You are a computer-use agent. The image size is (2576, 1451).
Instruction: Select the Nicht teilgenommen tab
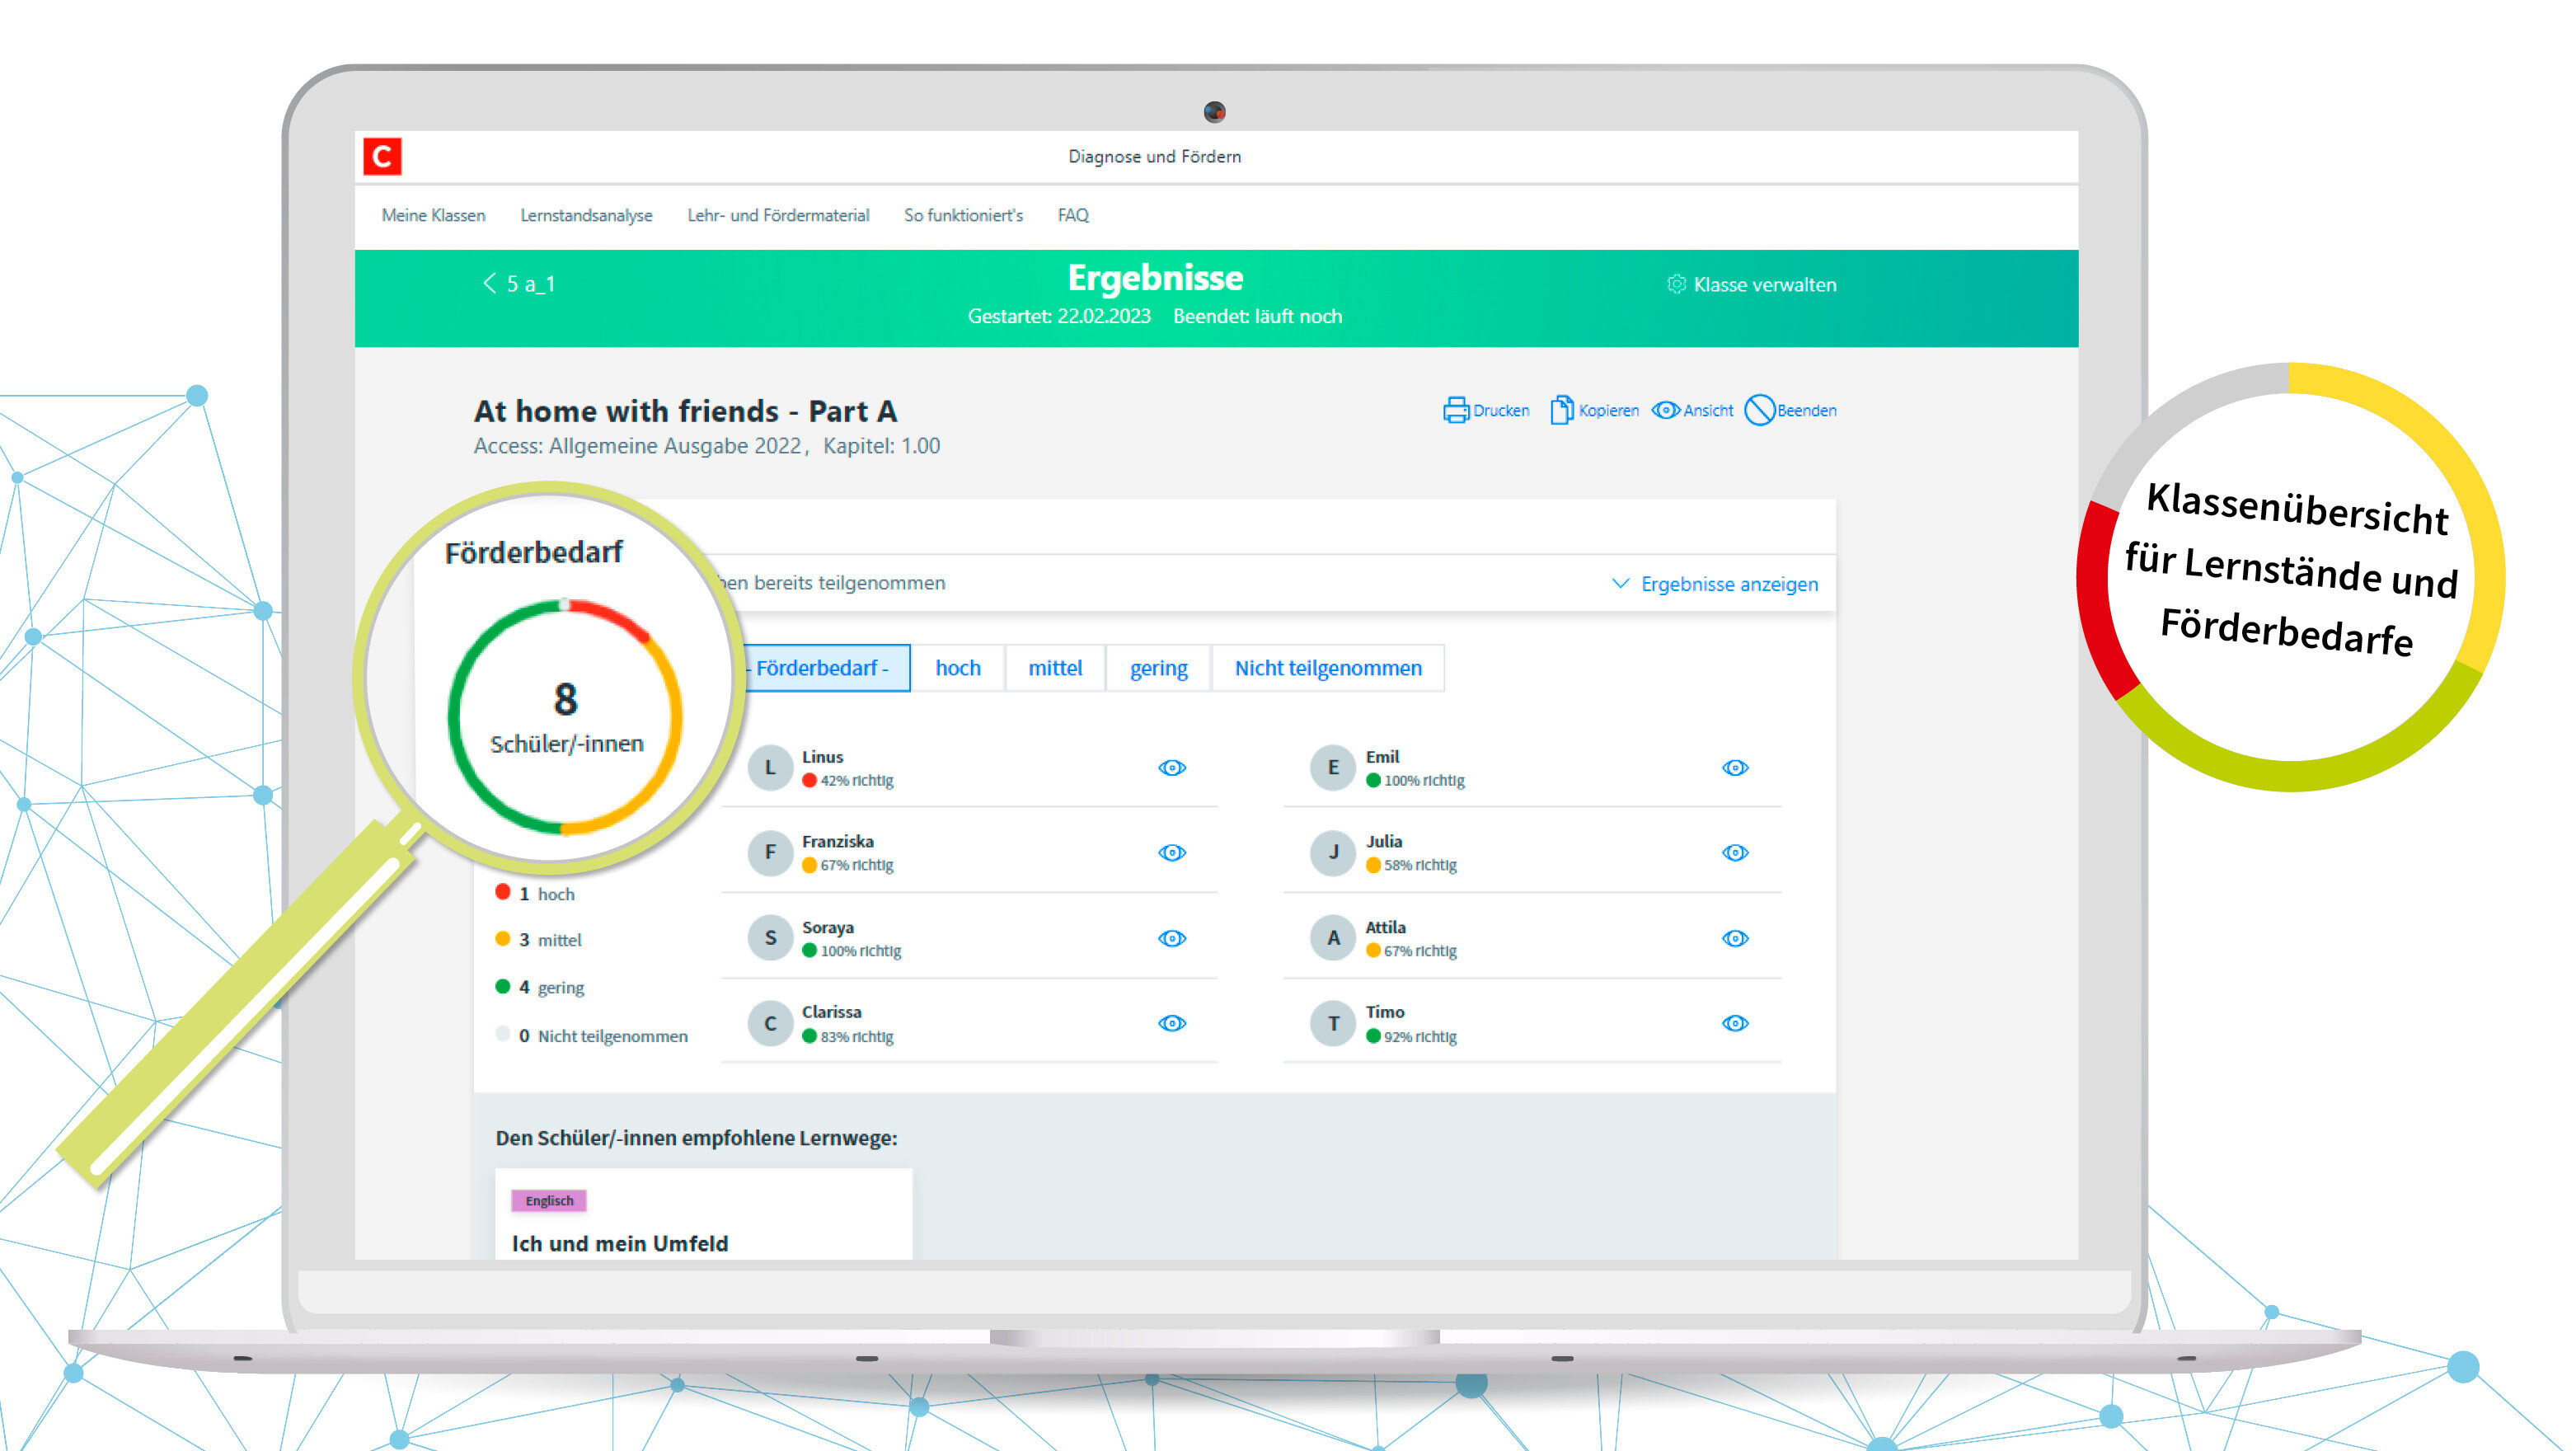coord(1327,668)
